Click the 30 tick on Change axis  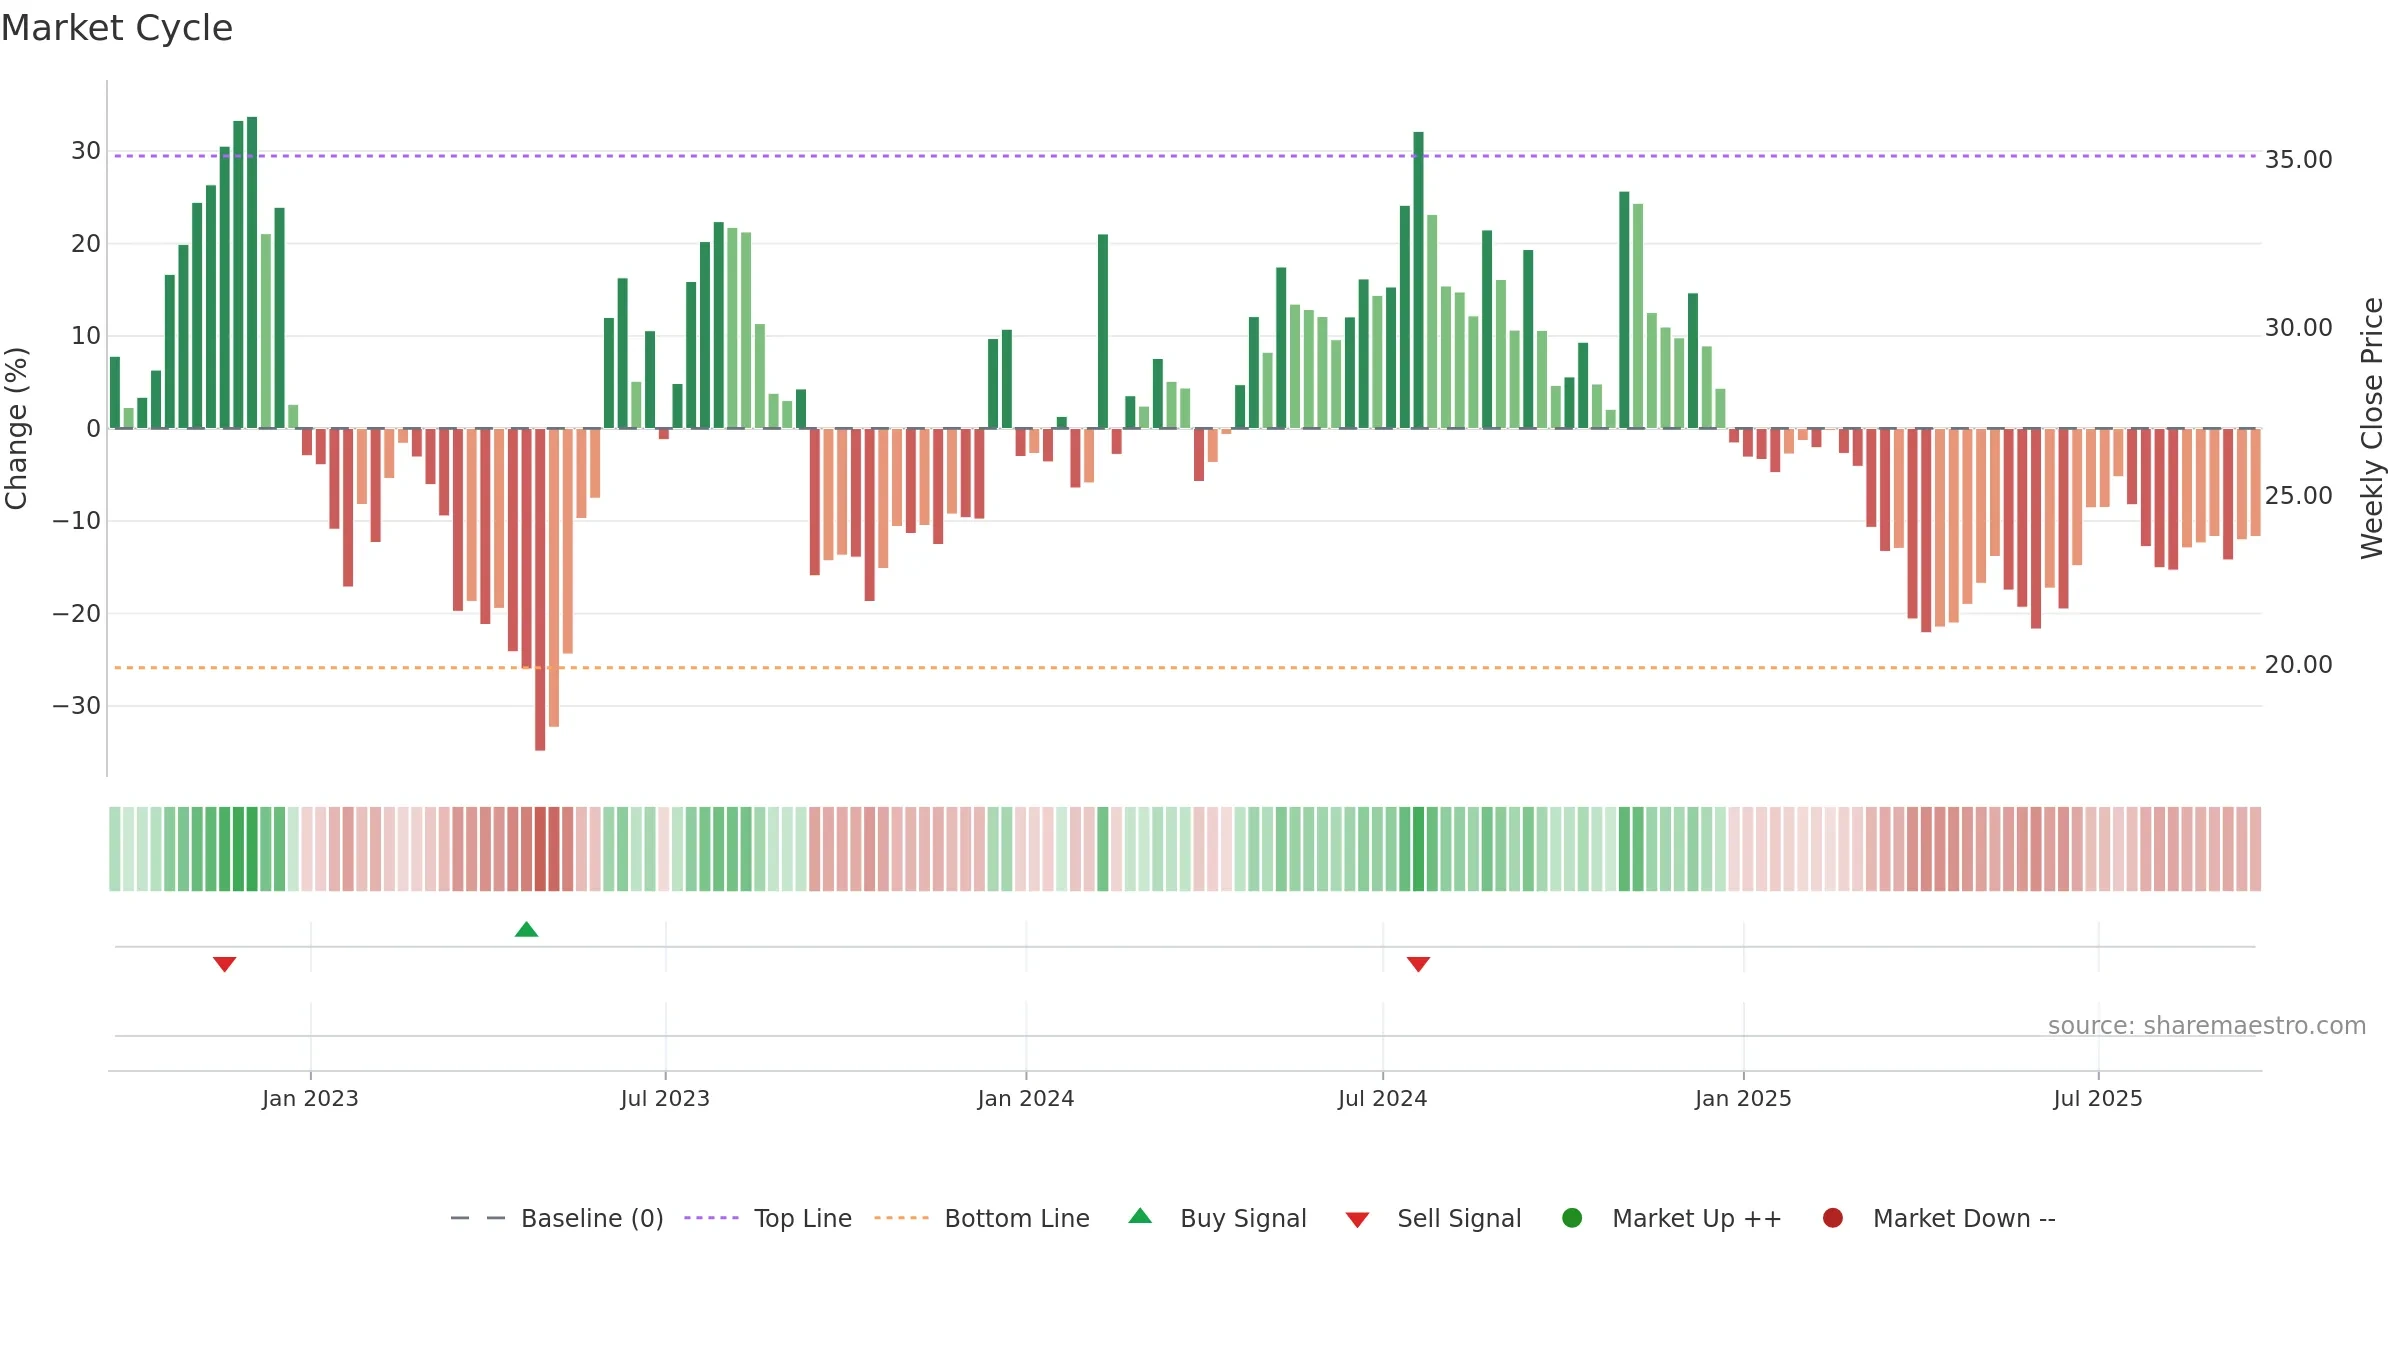(86, 151)
